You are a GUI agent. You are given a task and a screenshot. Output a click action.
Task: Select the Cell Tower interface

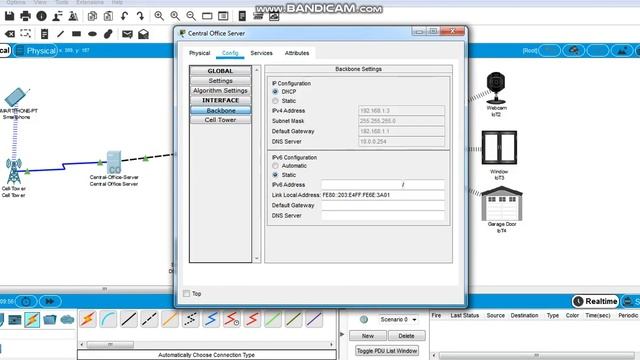pyautogui.click(x=220, y=120)
